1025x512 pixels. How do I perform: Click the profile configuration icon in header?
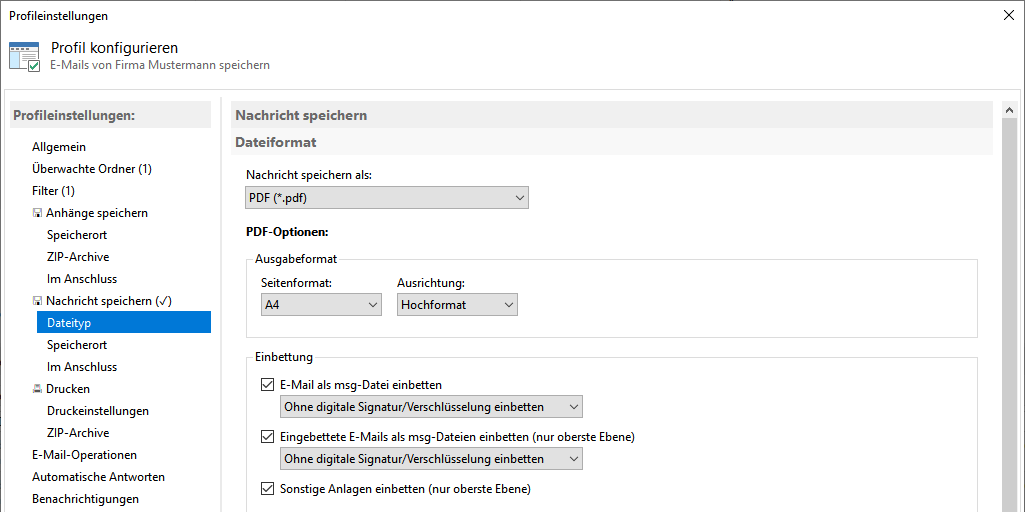pos(24,56)
